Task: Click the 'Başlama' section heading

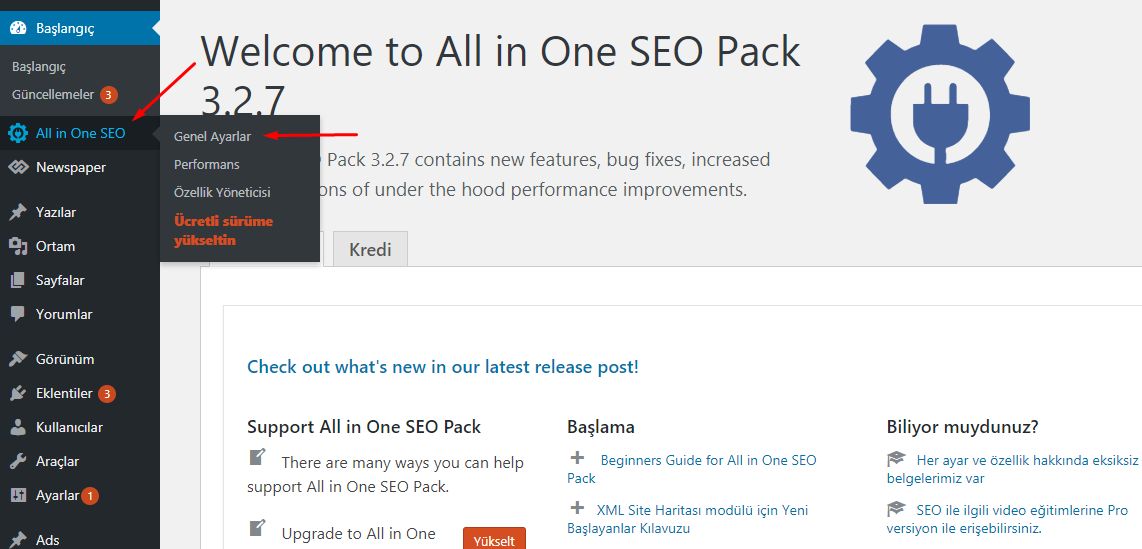Action: pyautogui.click(x=601, y=426)
